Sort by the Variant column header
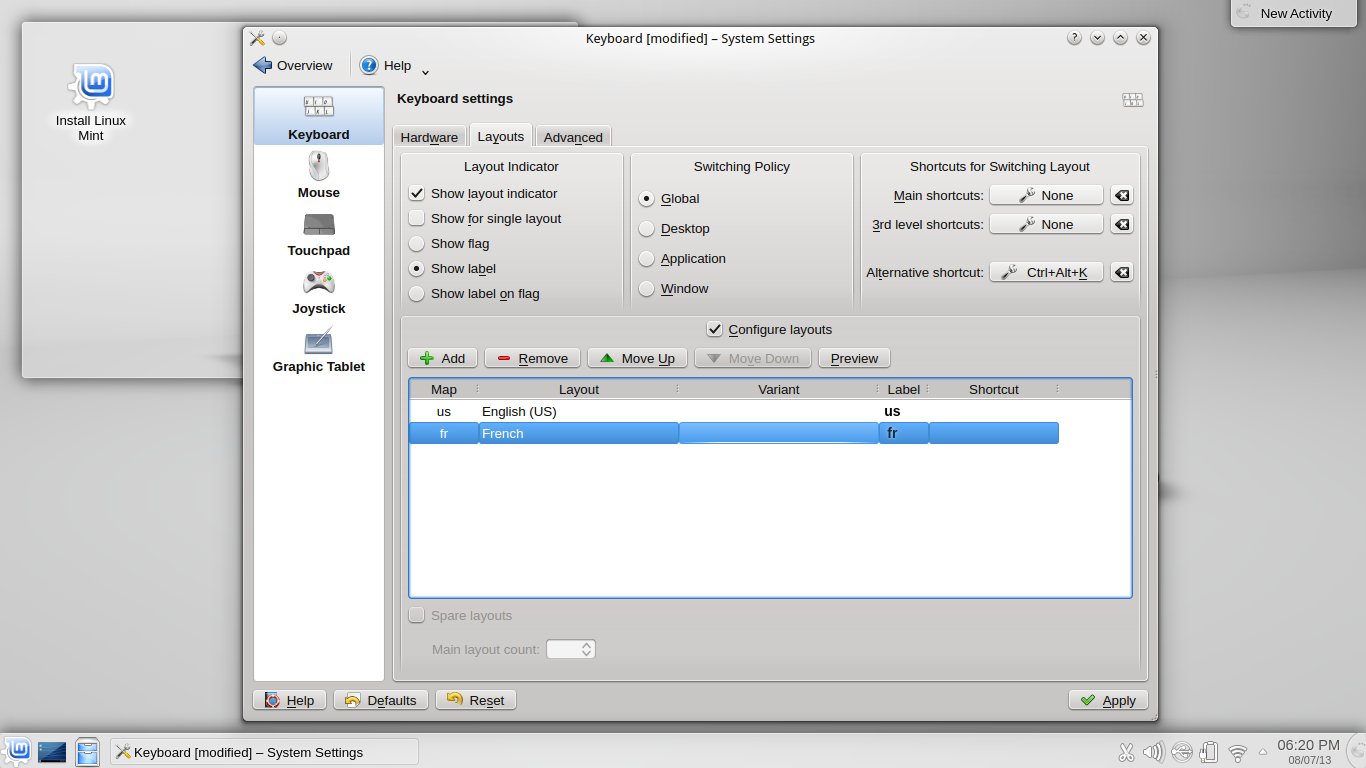1366x768 pixels. [x=779, y=390]
